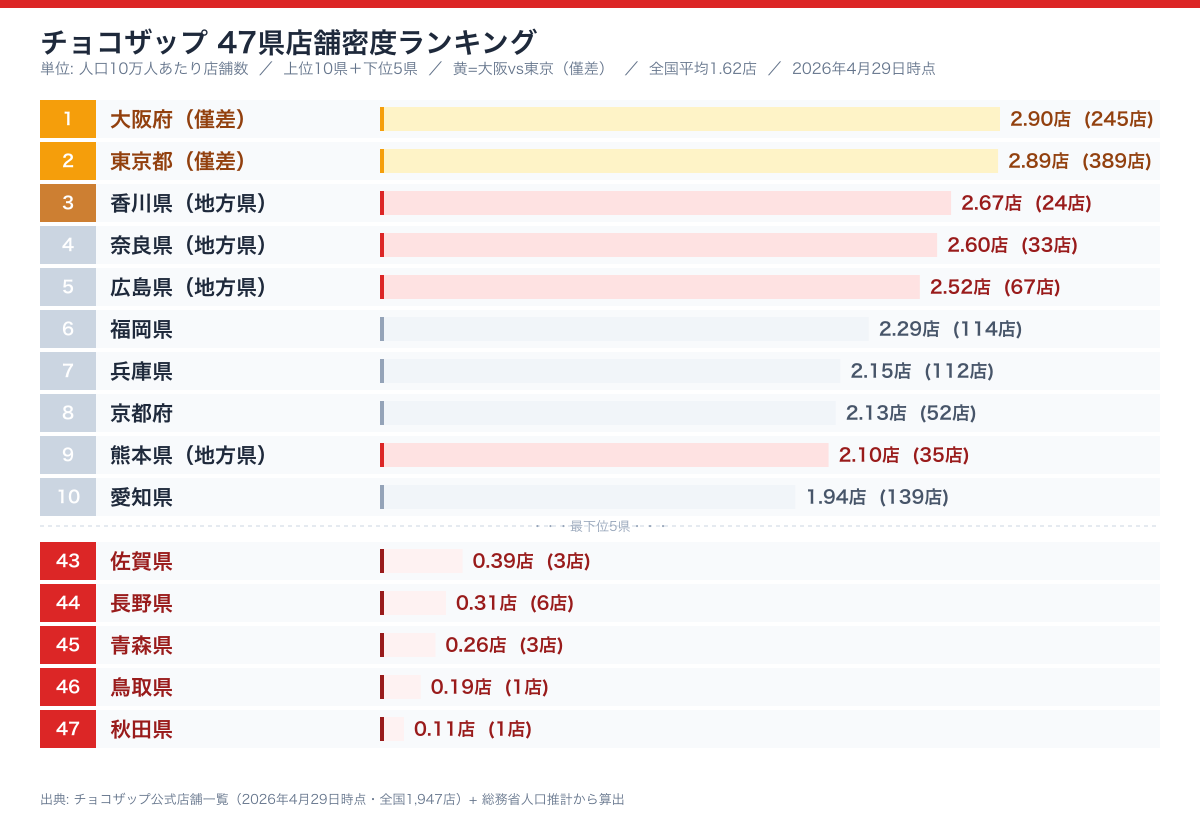The image size is (1200, 820).
Task: Select rank badge 2 for 東京都
Action: coord(68,161)
